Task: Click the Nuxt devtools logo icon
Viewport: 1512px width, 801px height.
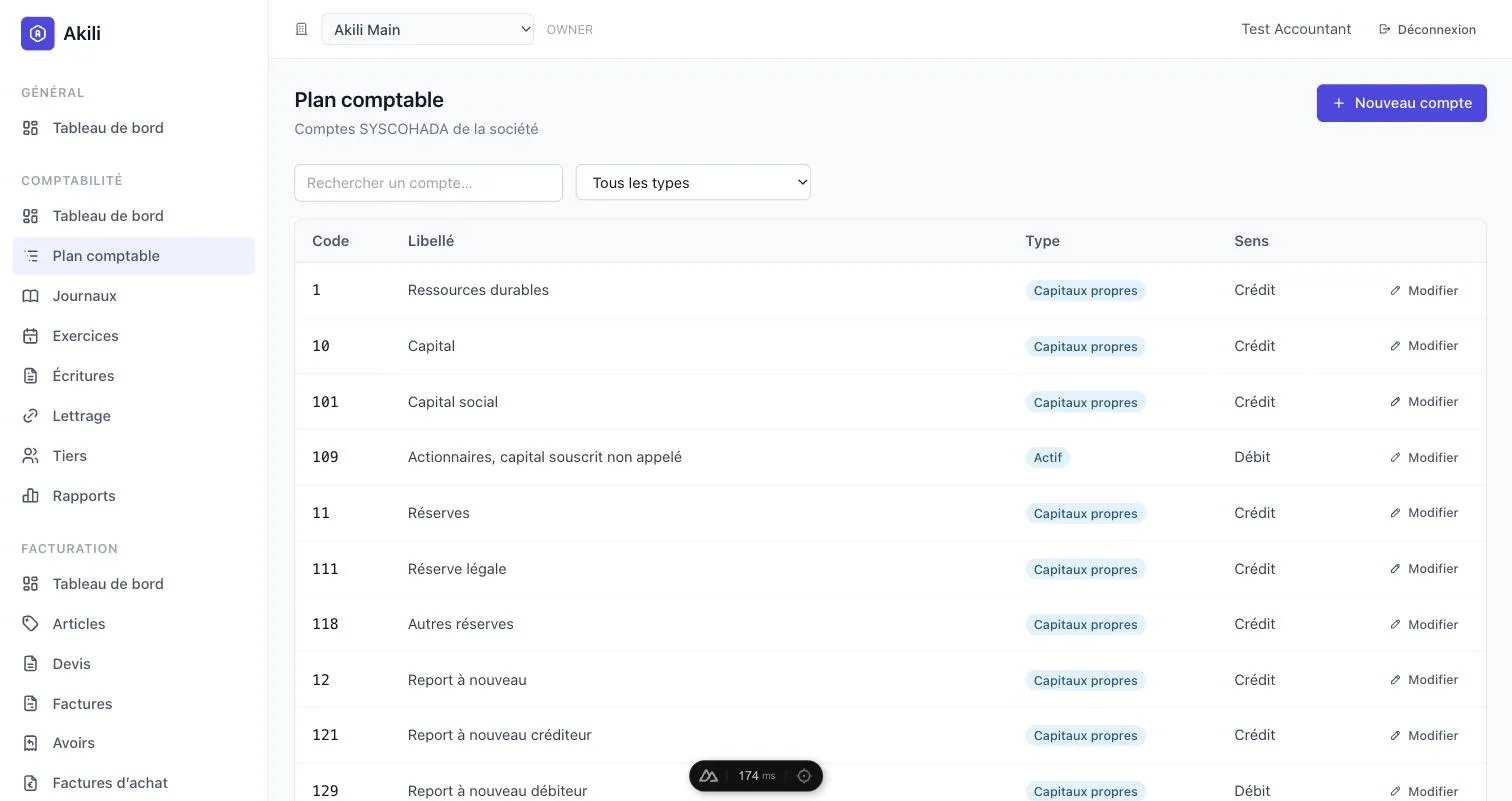Action: [x=709, y=776]
